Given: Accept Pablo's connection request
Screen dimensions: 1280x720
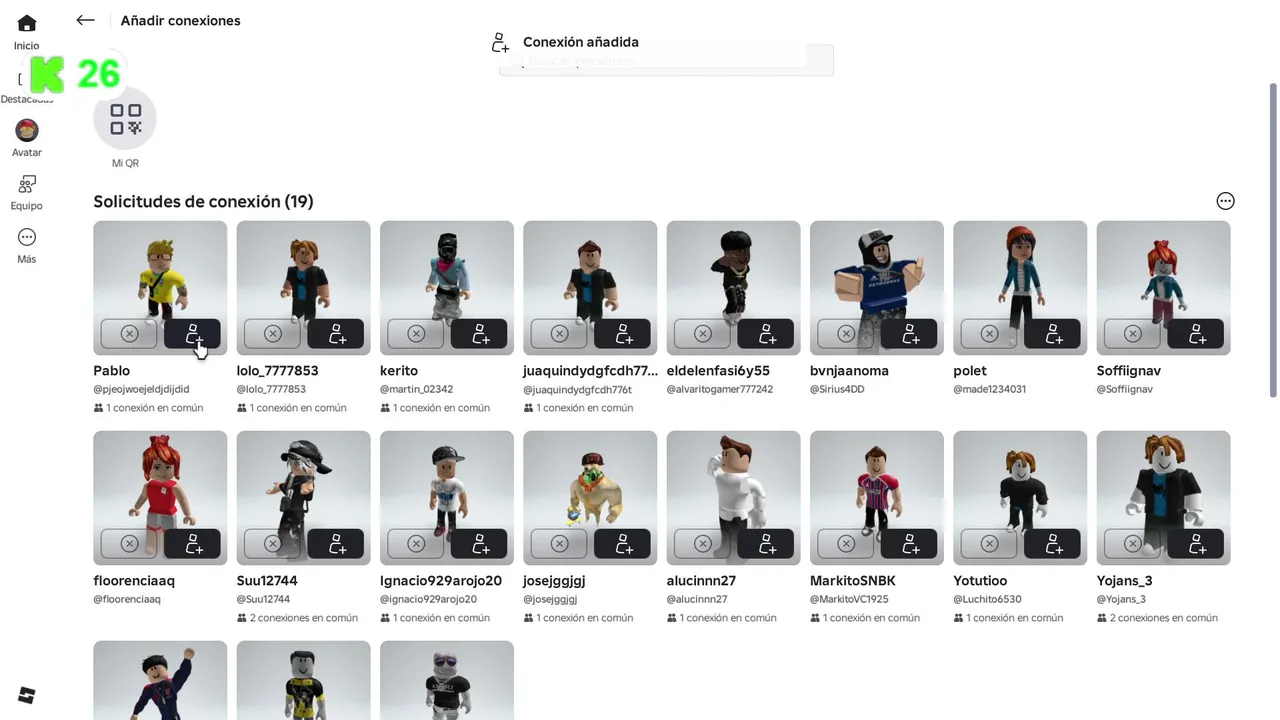Looking at the screenshot, I should (192, 333).
